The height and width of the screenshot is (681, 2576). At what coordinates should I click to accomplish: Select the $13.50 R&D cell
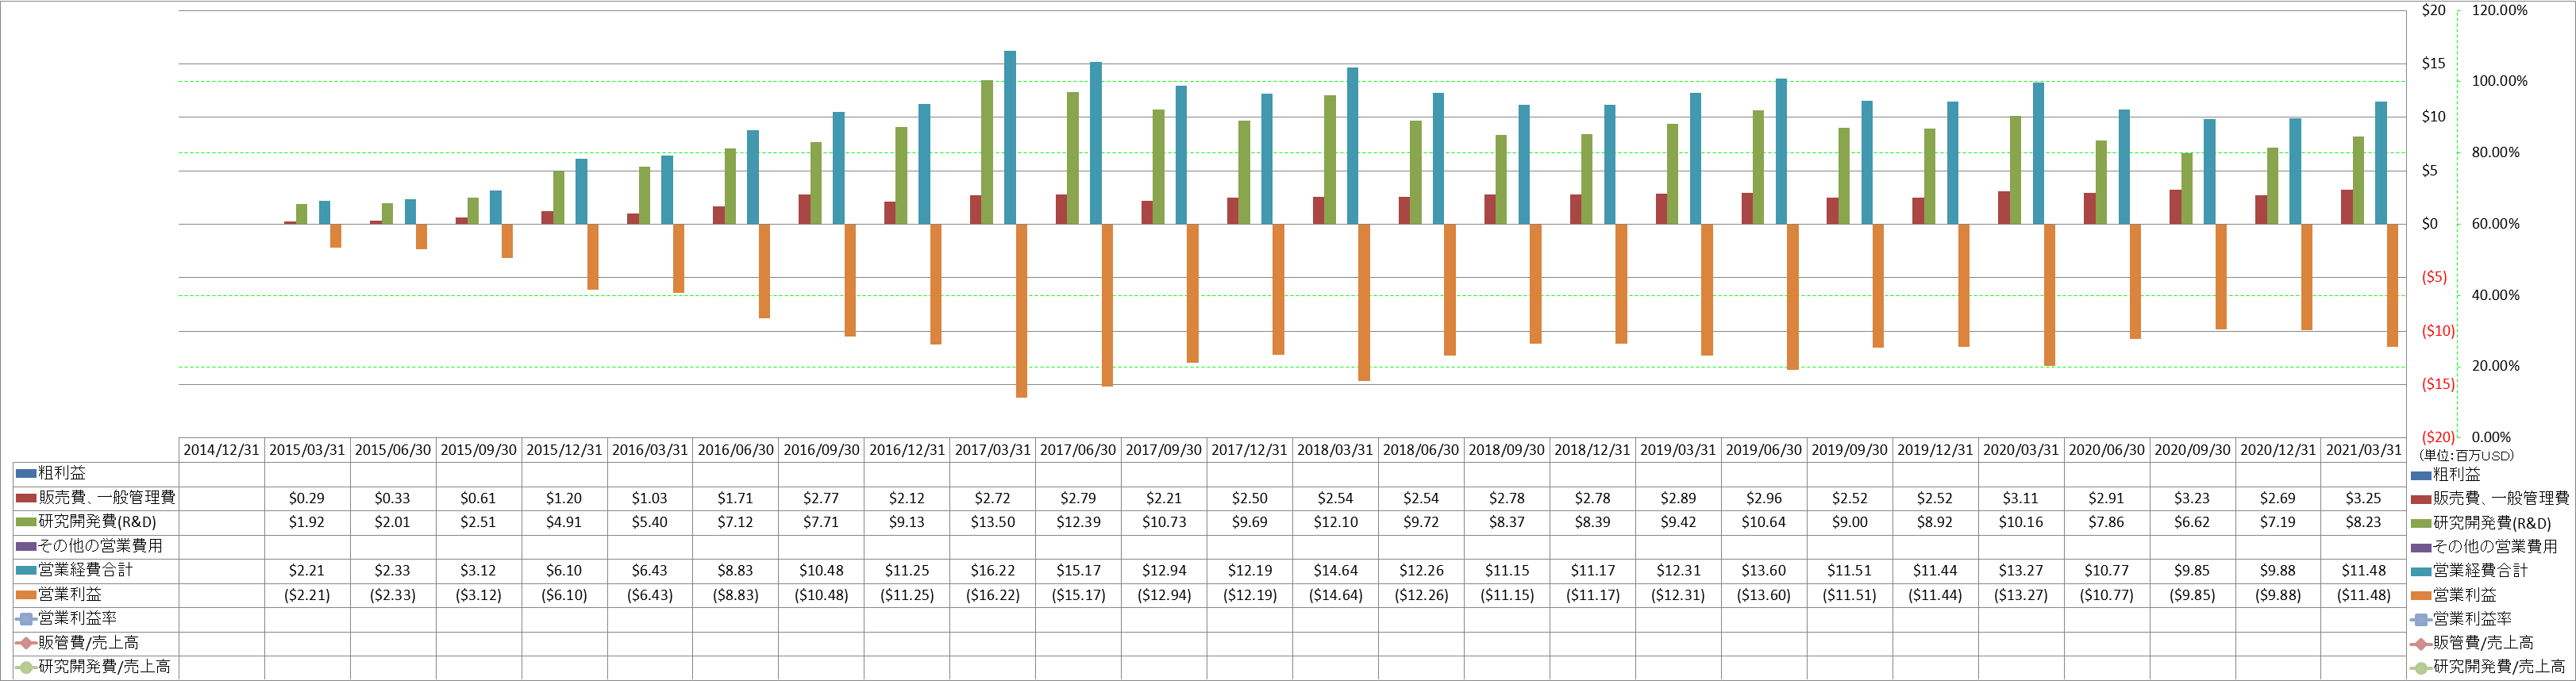(x=993, y=522)
